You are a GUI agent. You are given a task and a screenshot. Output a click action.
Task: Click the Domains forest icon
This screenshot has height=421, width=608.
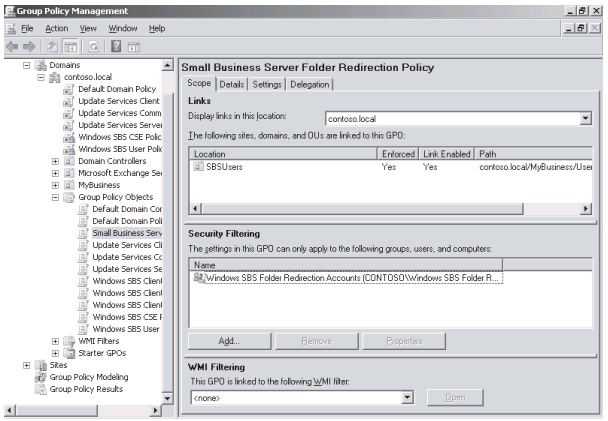click(41, 65)
